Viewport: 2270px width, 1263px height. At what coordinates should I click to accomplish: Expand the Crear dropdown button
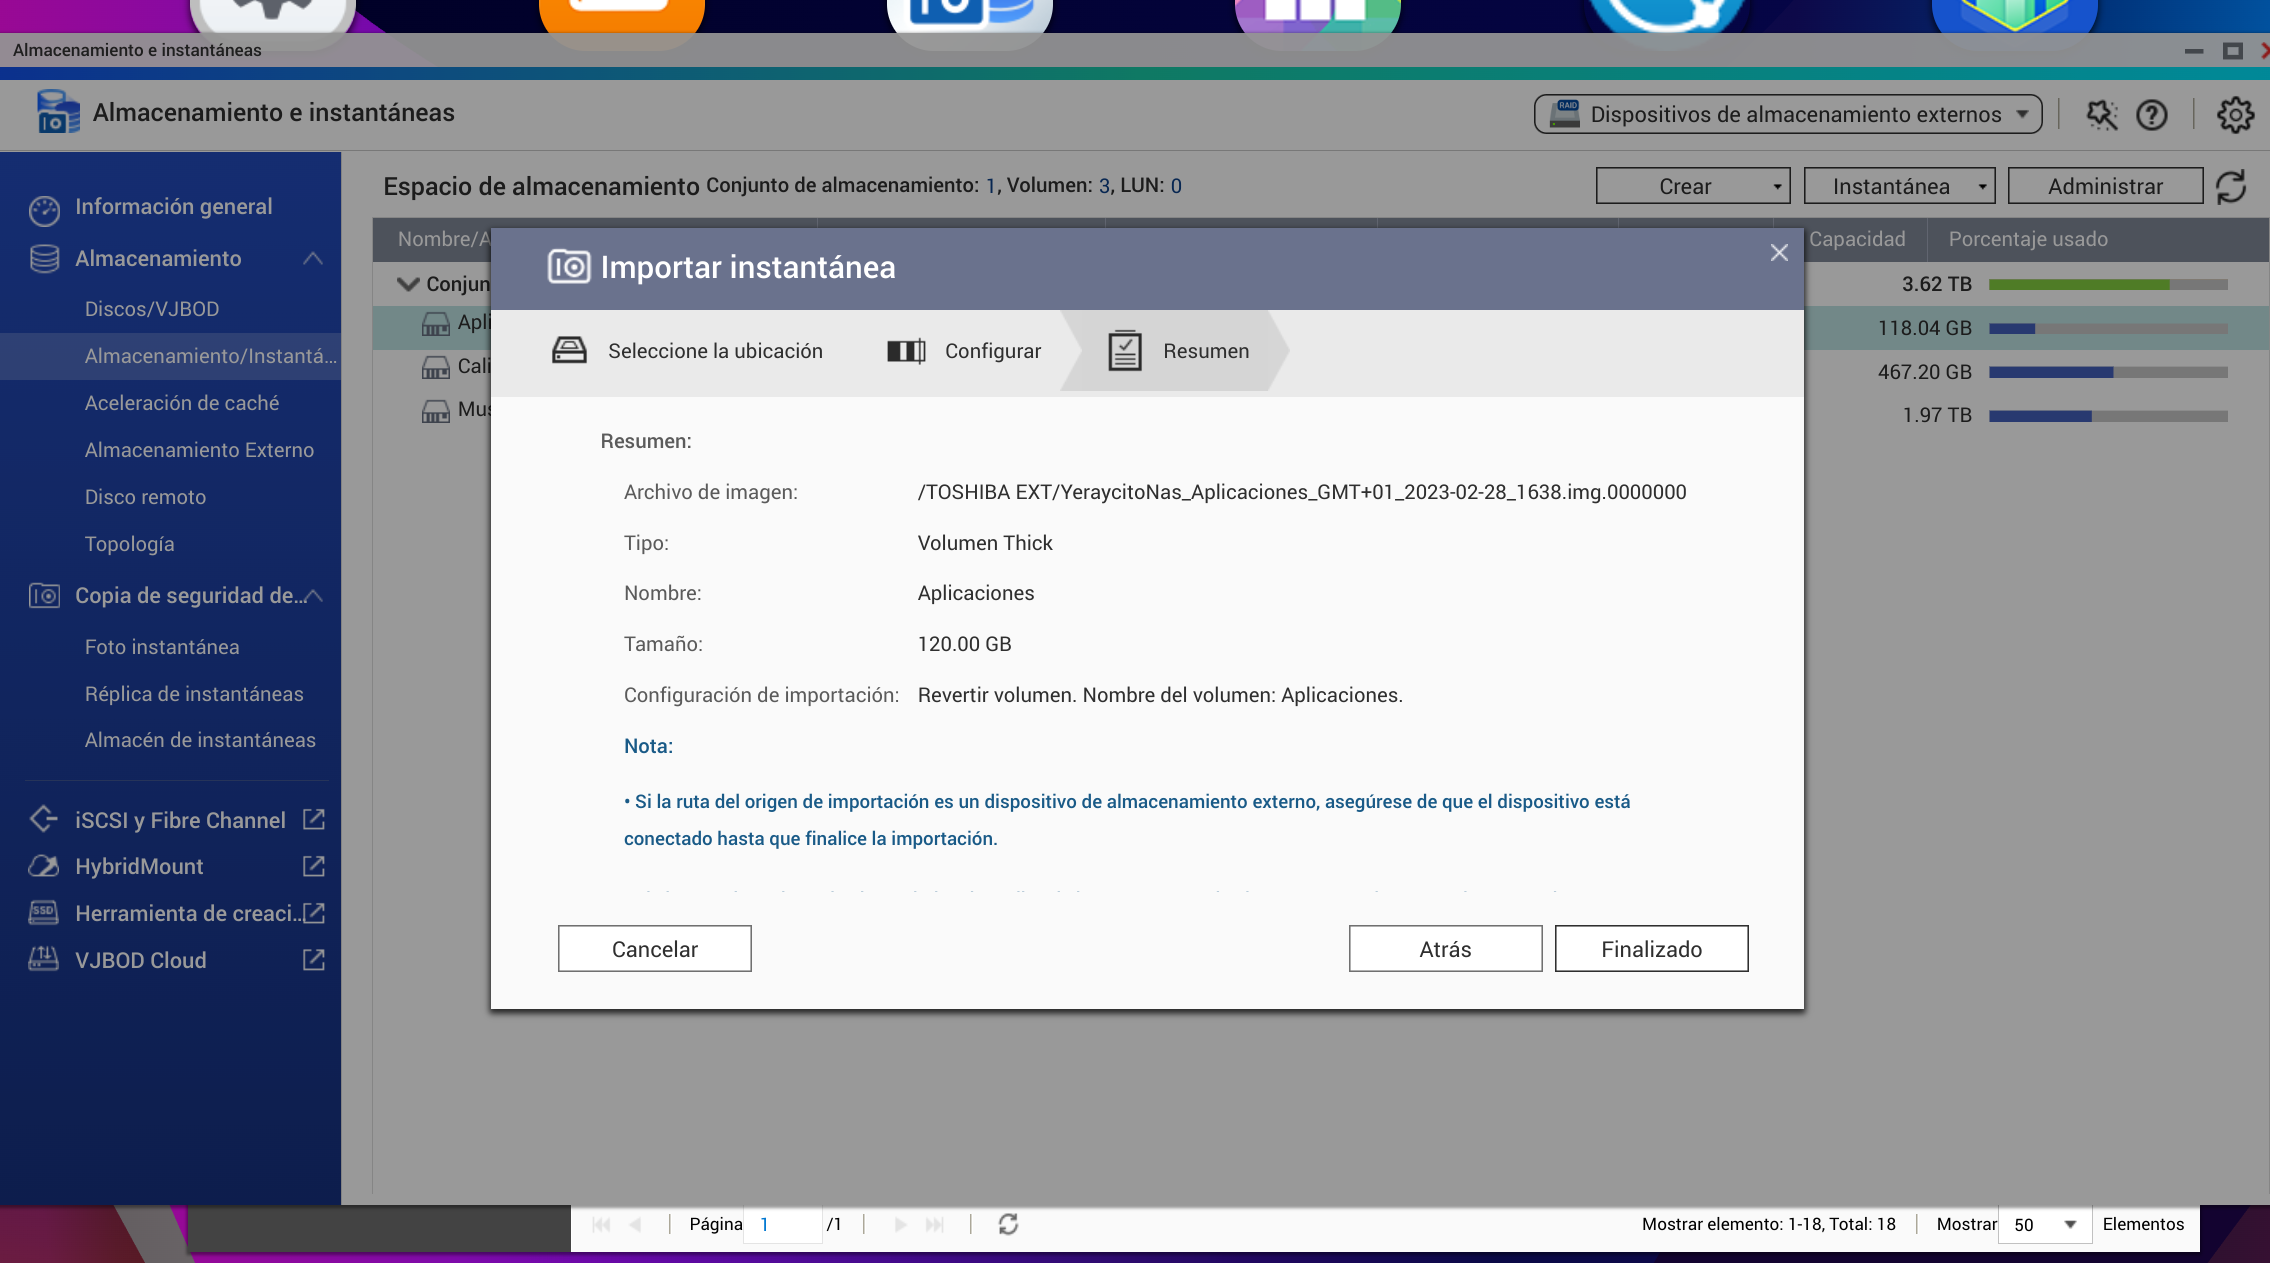pyautogui.click(x=1692, y=186)
